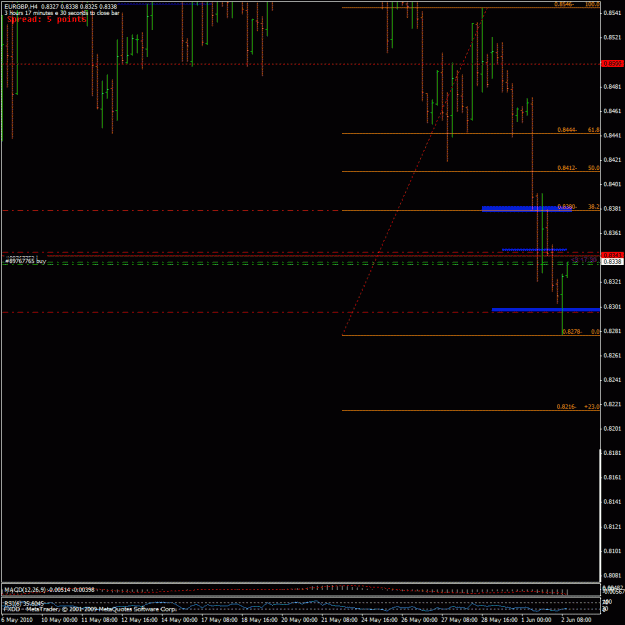Viewport: 625px width, 625px height.
Task: Click the 0.8361 price axis label
Action: point(612,233)
